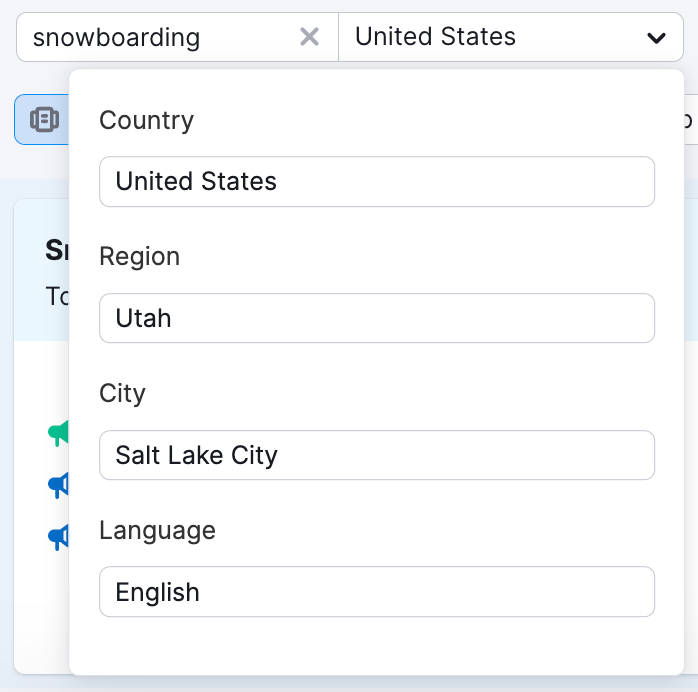Click the Region label
Screen dimensions: 698x692
tap(139, 256)
